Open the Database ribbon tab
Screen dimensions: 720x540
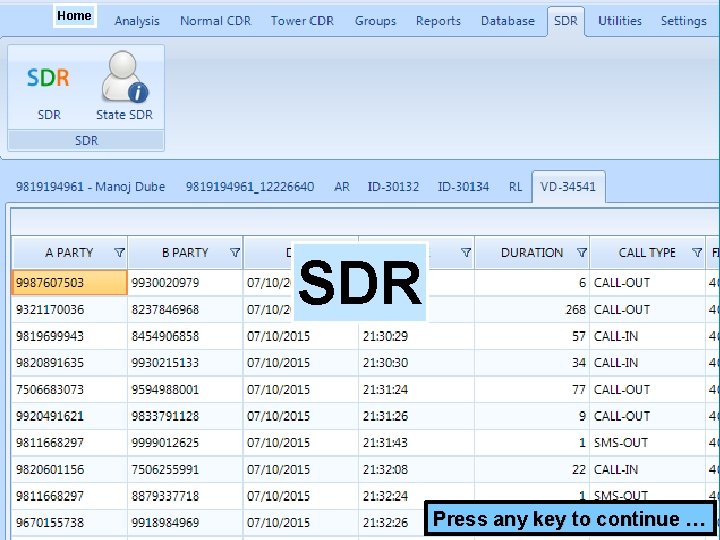[x=508, y=21]
